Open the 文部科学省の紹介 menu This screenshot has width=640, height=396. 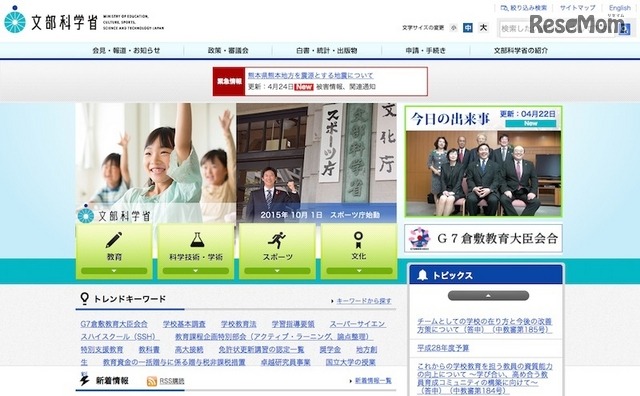[x=521, y=51]
